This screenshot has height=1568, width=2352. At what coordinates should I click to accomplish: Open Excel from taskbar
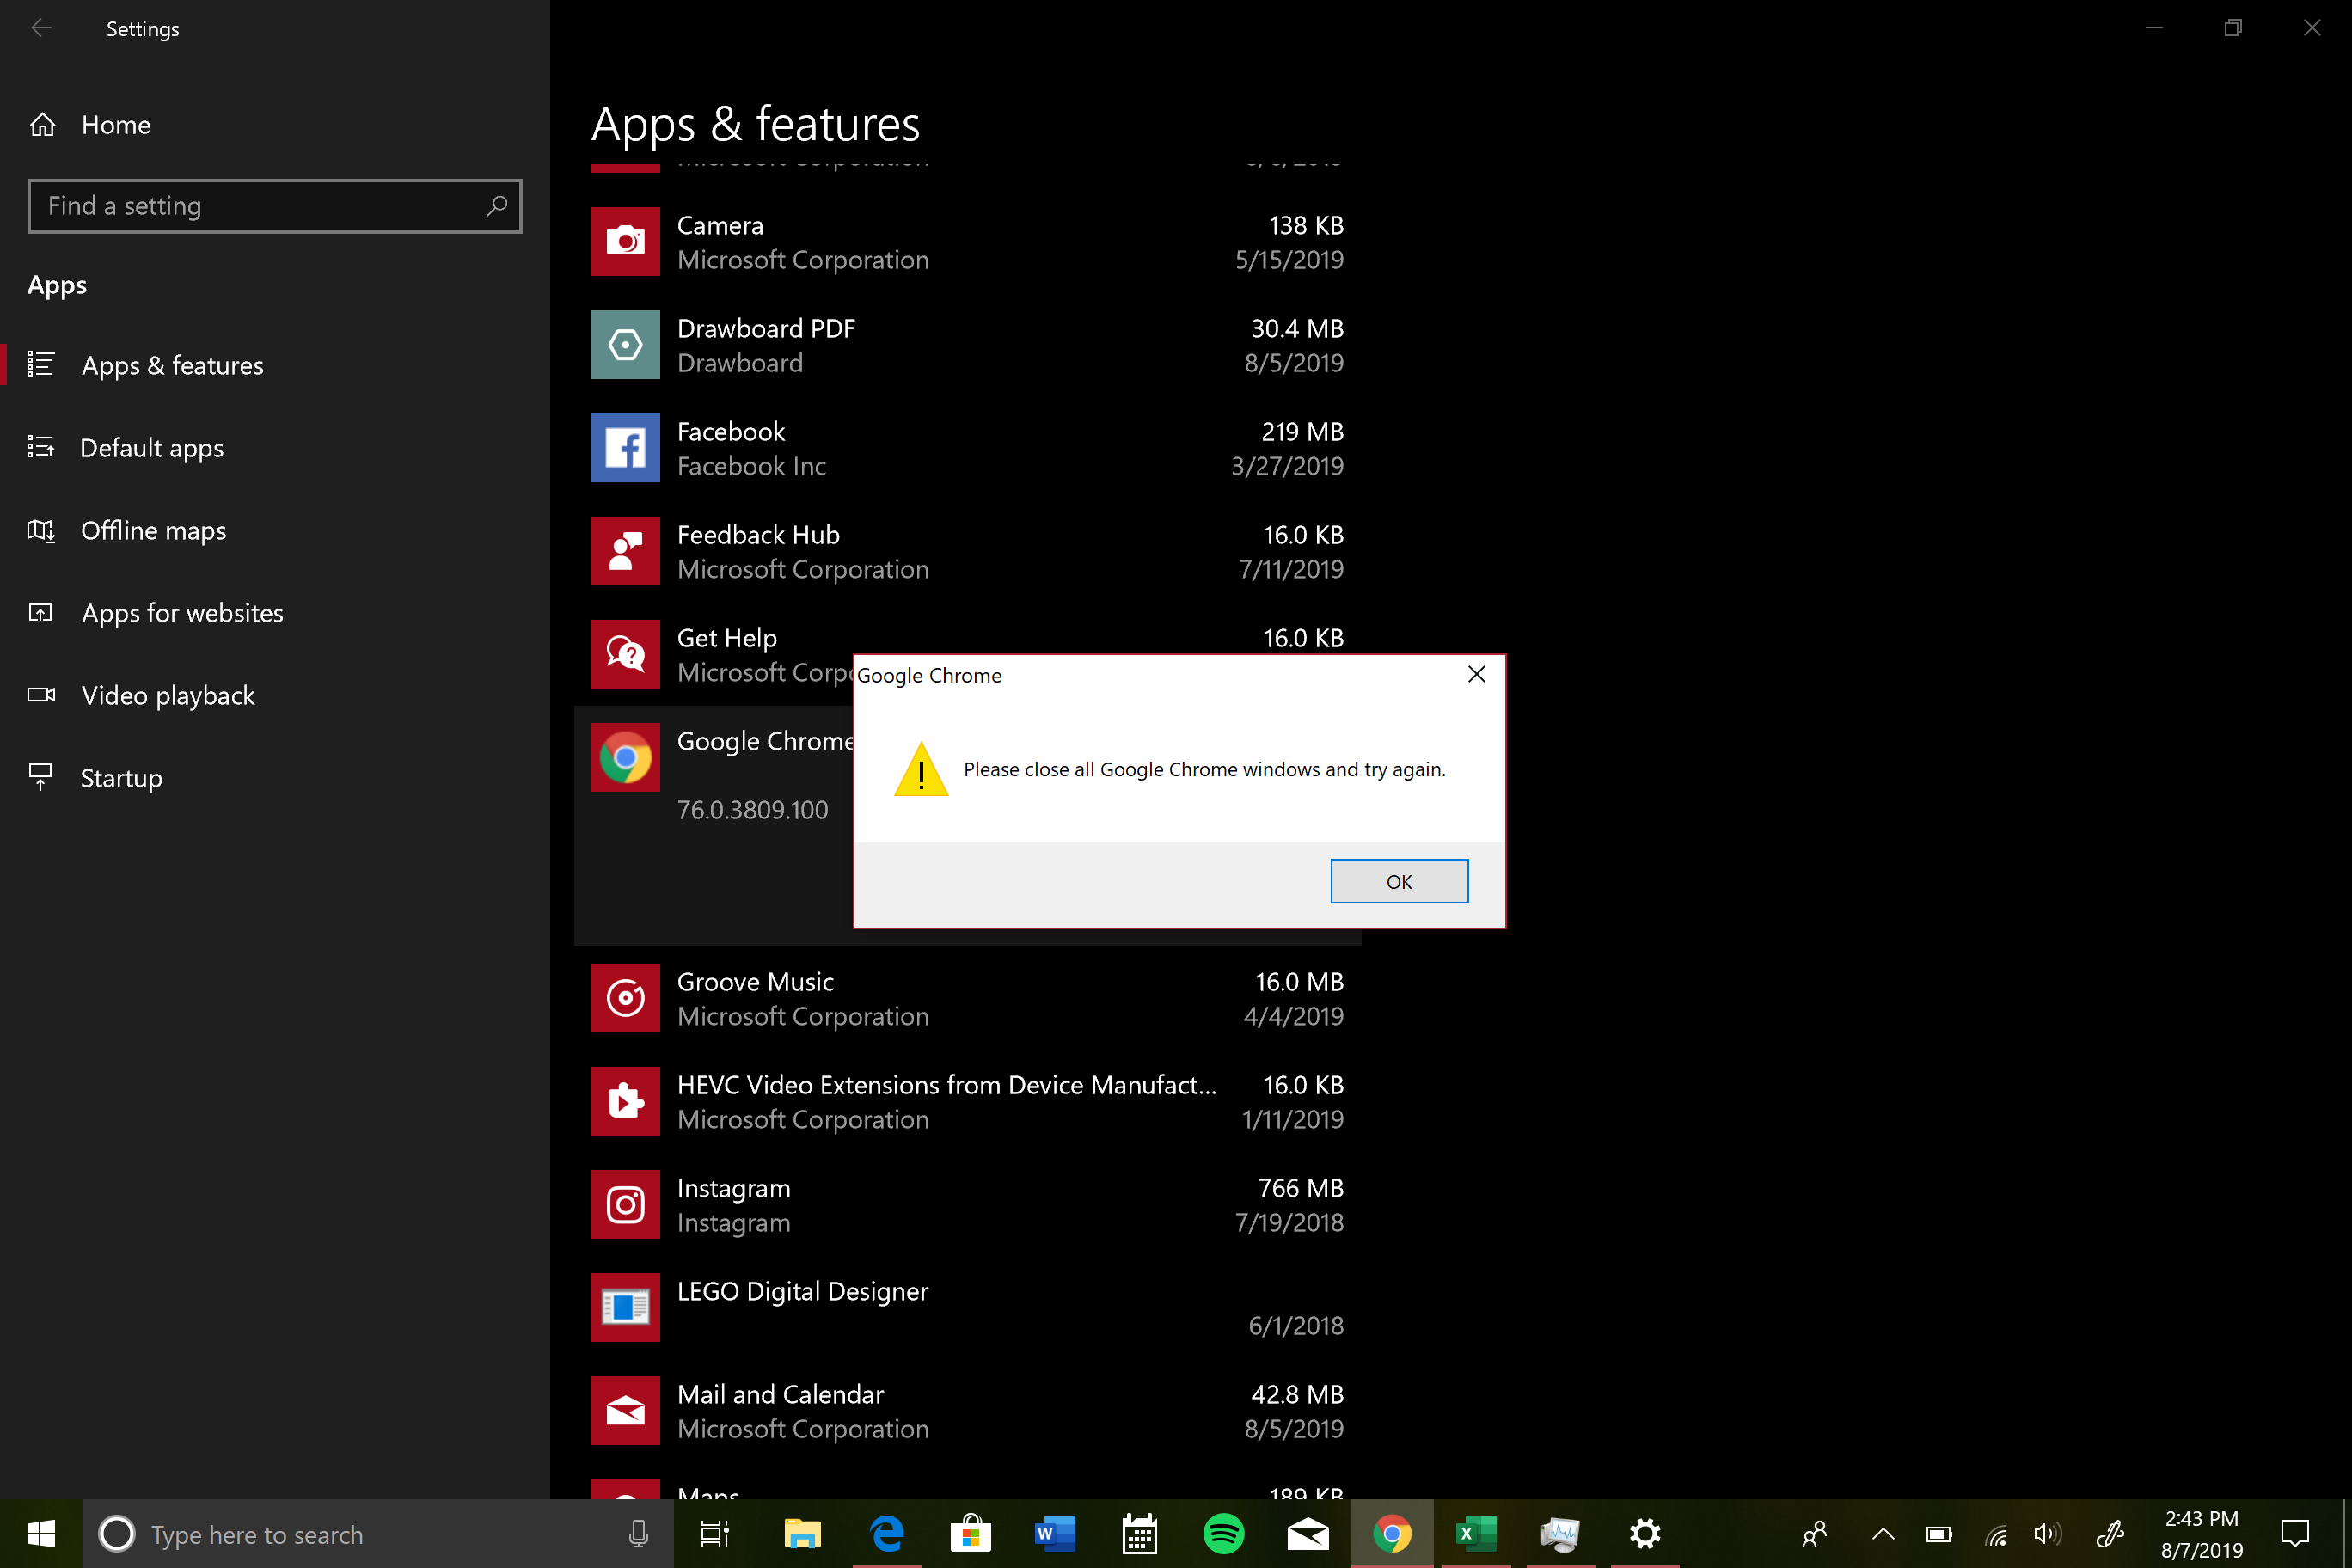pos(1476,1533)
